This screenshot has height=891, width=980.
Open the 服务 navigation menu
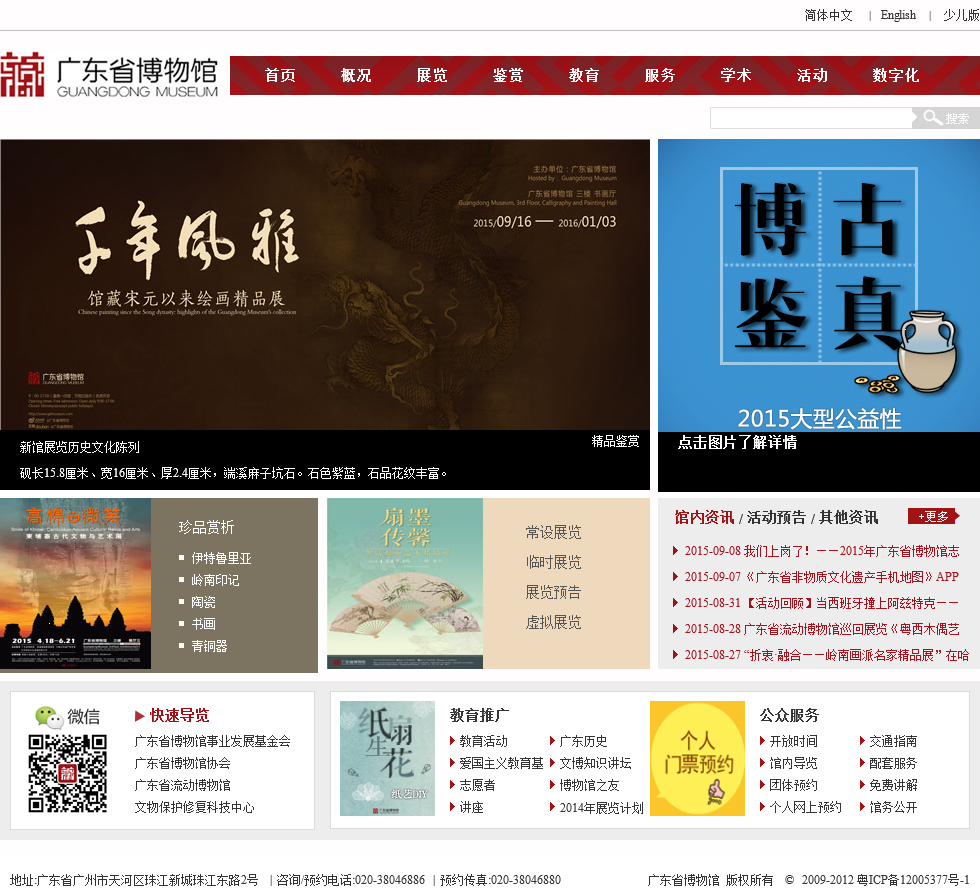660,76
